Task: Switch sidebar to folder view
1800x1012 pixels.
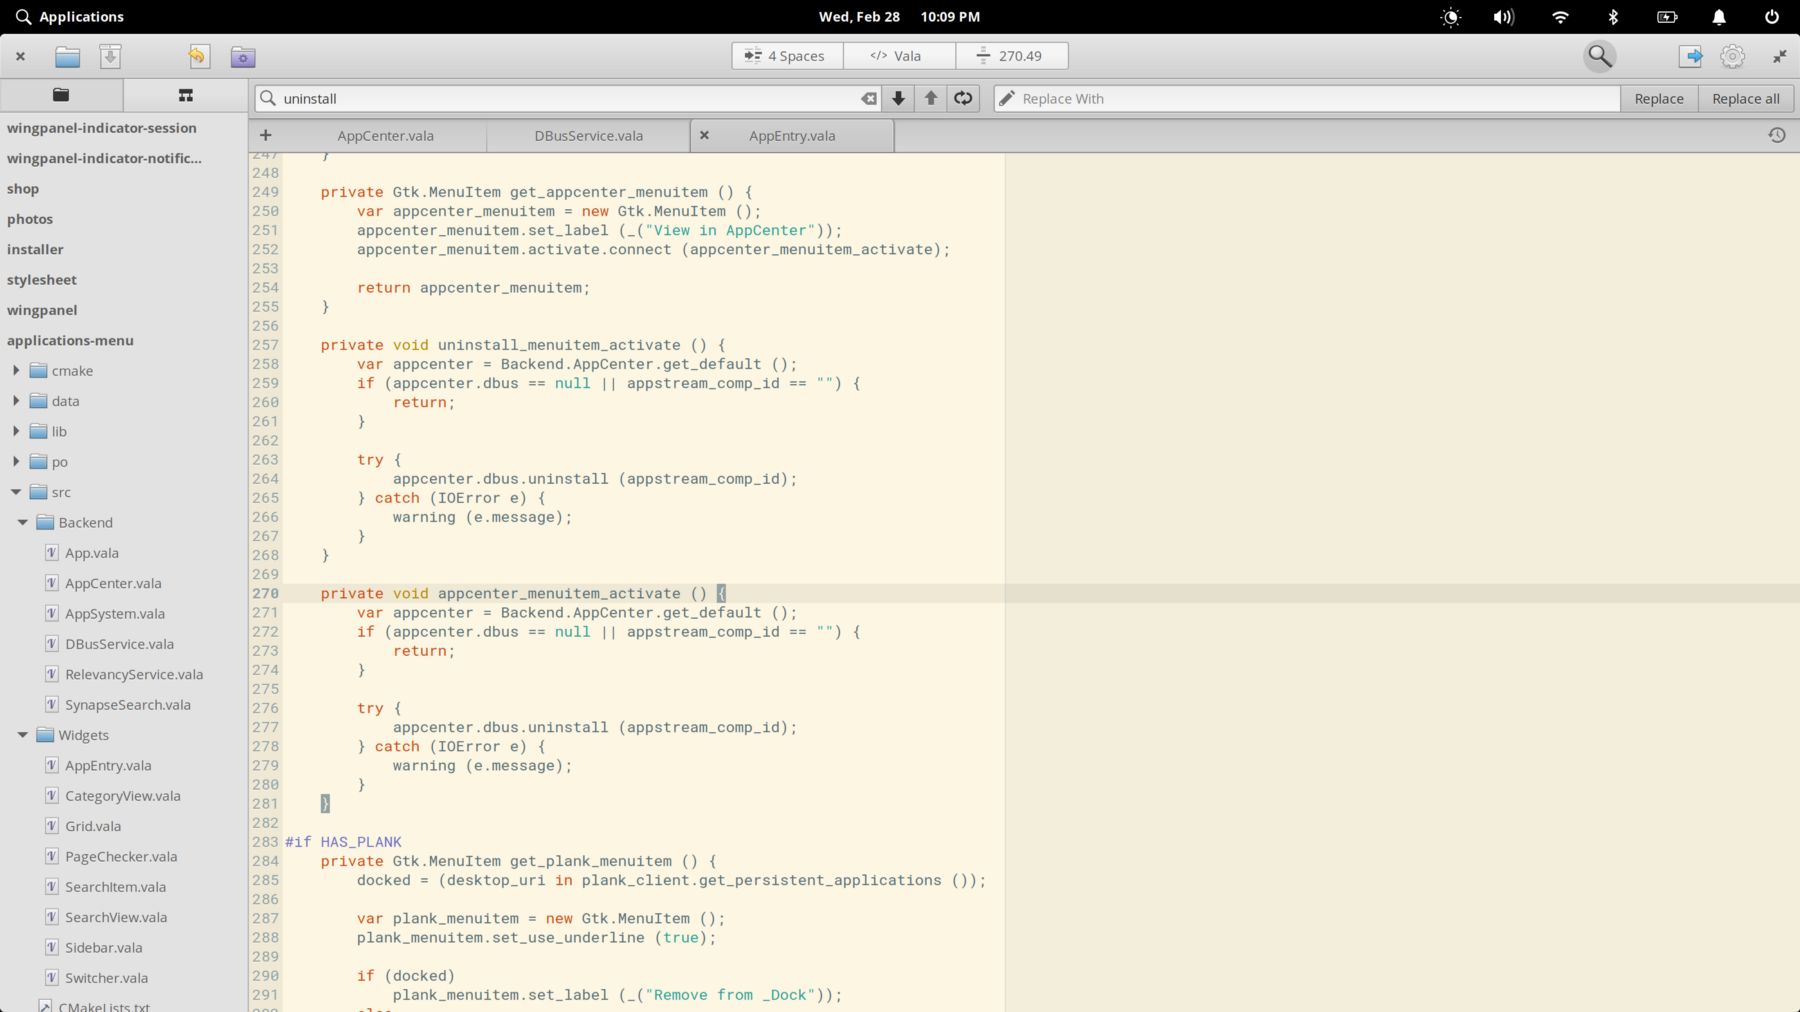Action: (61, 95)
